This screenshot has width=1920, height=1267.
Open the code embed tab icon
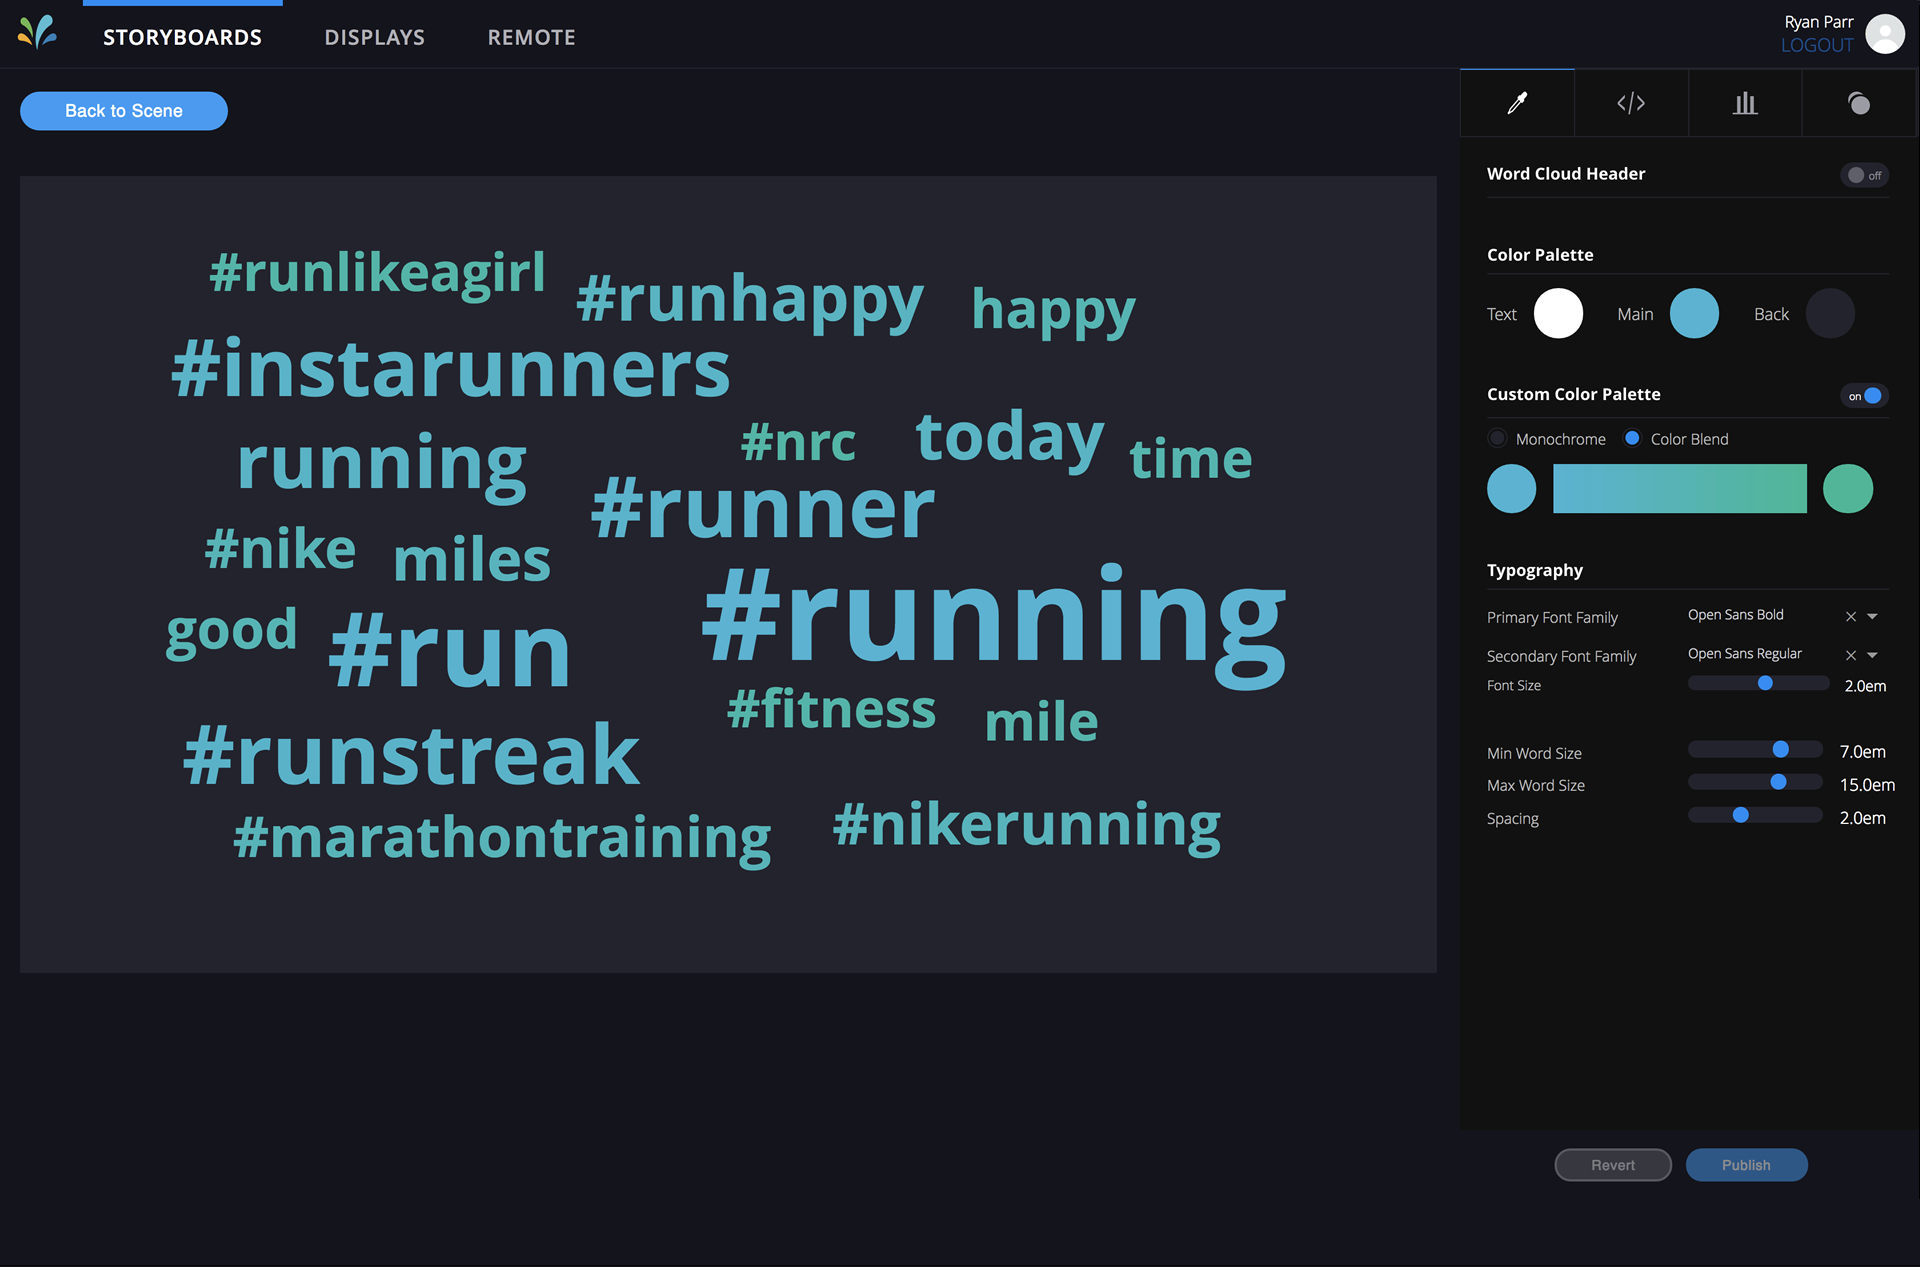point(1631,103)
